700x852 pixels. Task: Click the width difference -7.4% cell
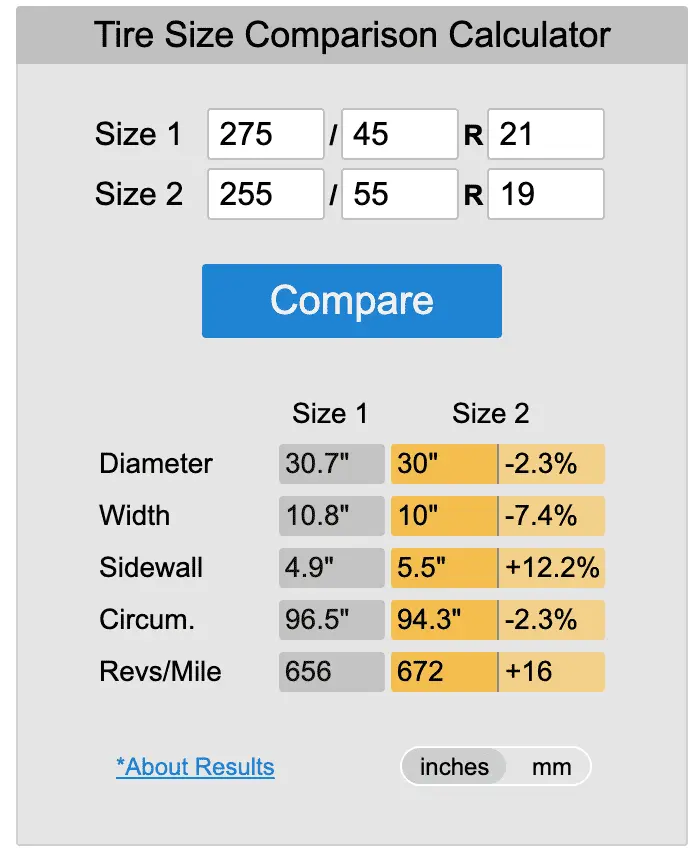(x=551, y=516)
